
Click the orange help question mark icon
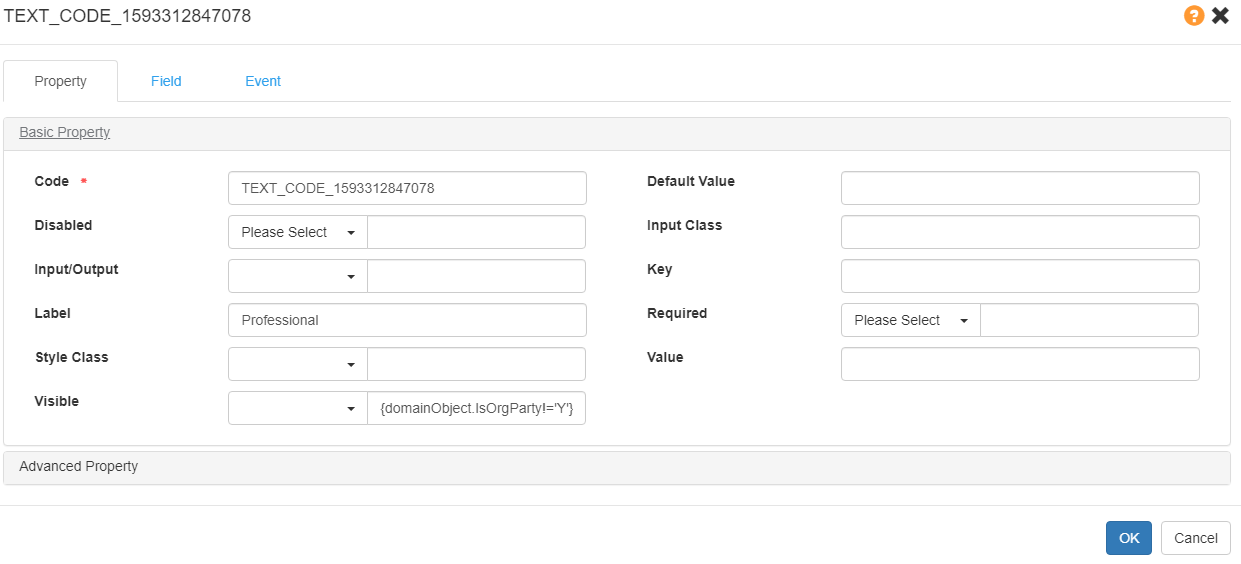point(1194,16)
